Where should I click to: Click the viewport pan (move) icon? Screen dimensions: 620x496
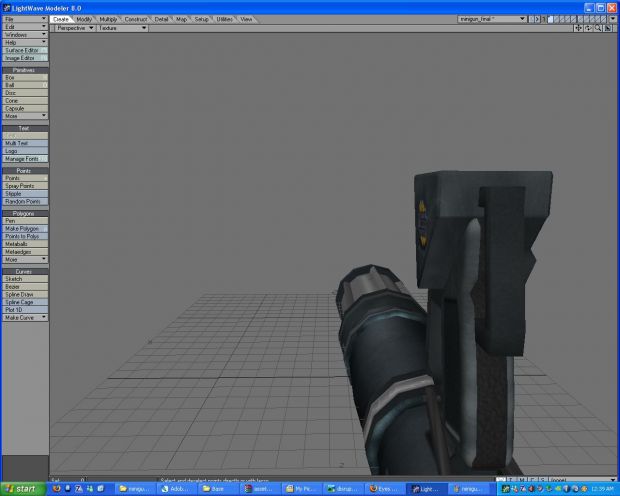pyautogui.click(x=578, y=28)
